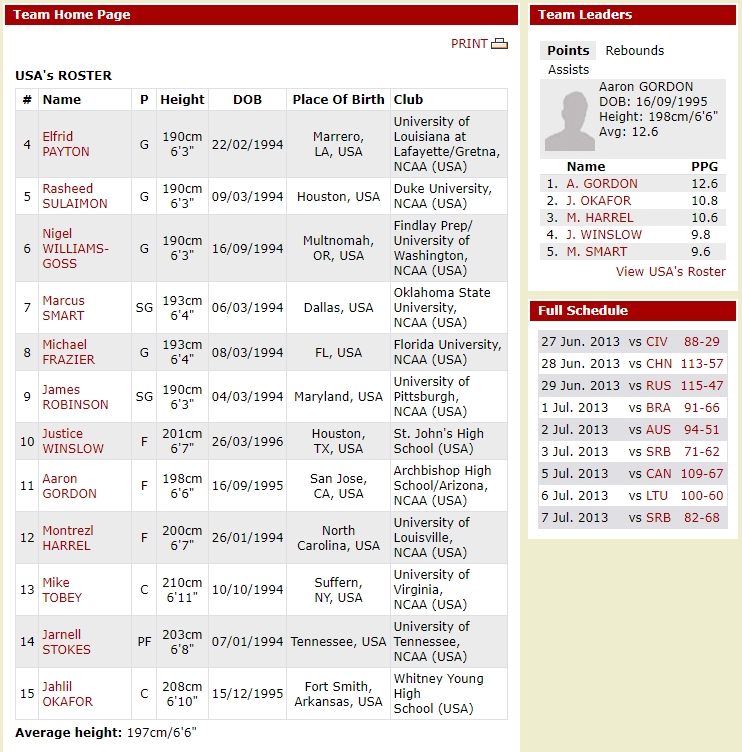Open the 82-68 final score link
The height and width of the screenshot is (752, 742).
click(702, 518)
